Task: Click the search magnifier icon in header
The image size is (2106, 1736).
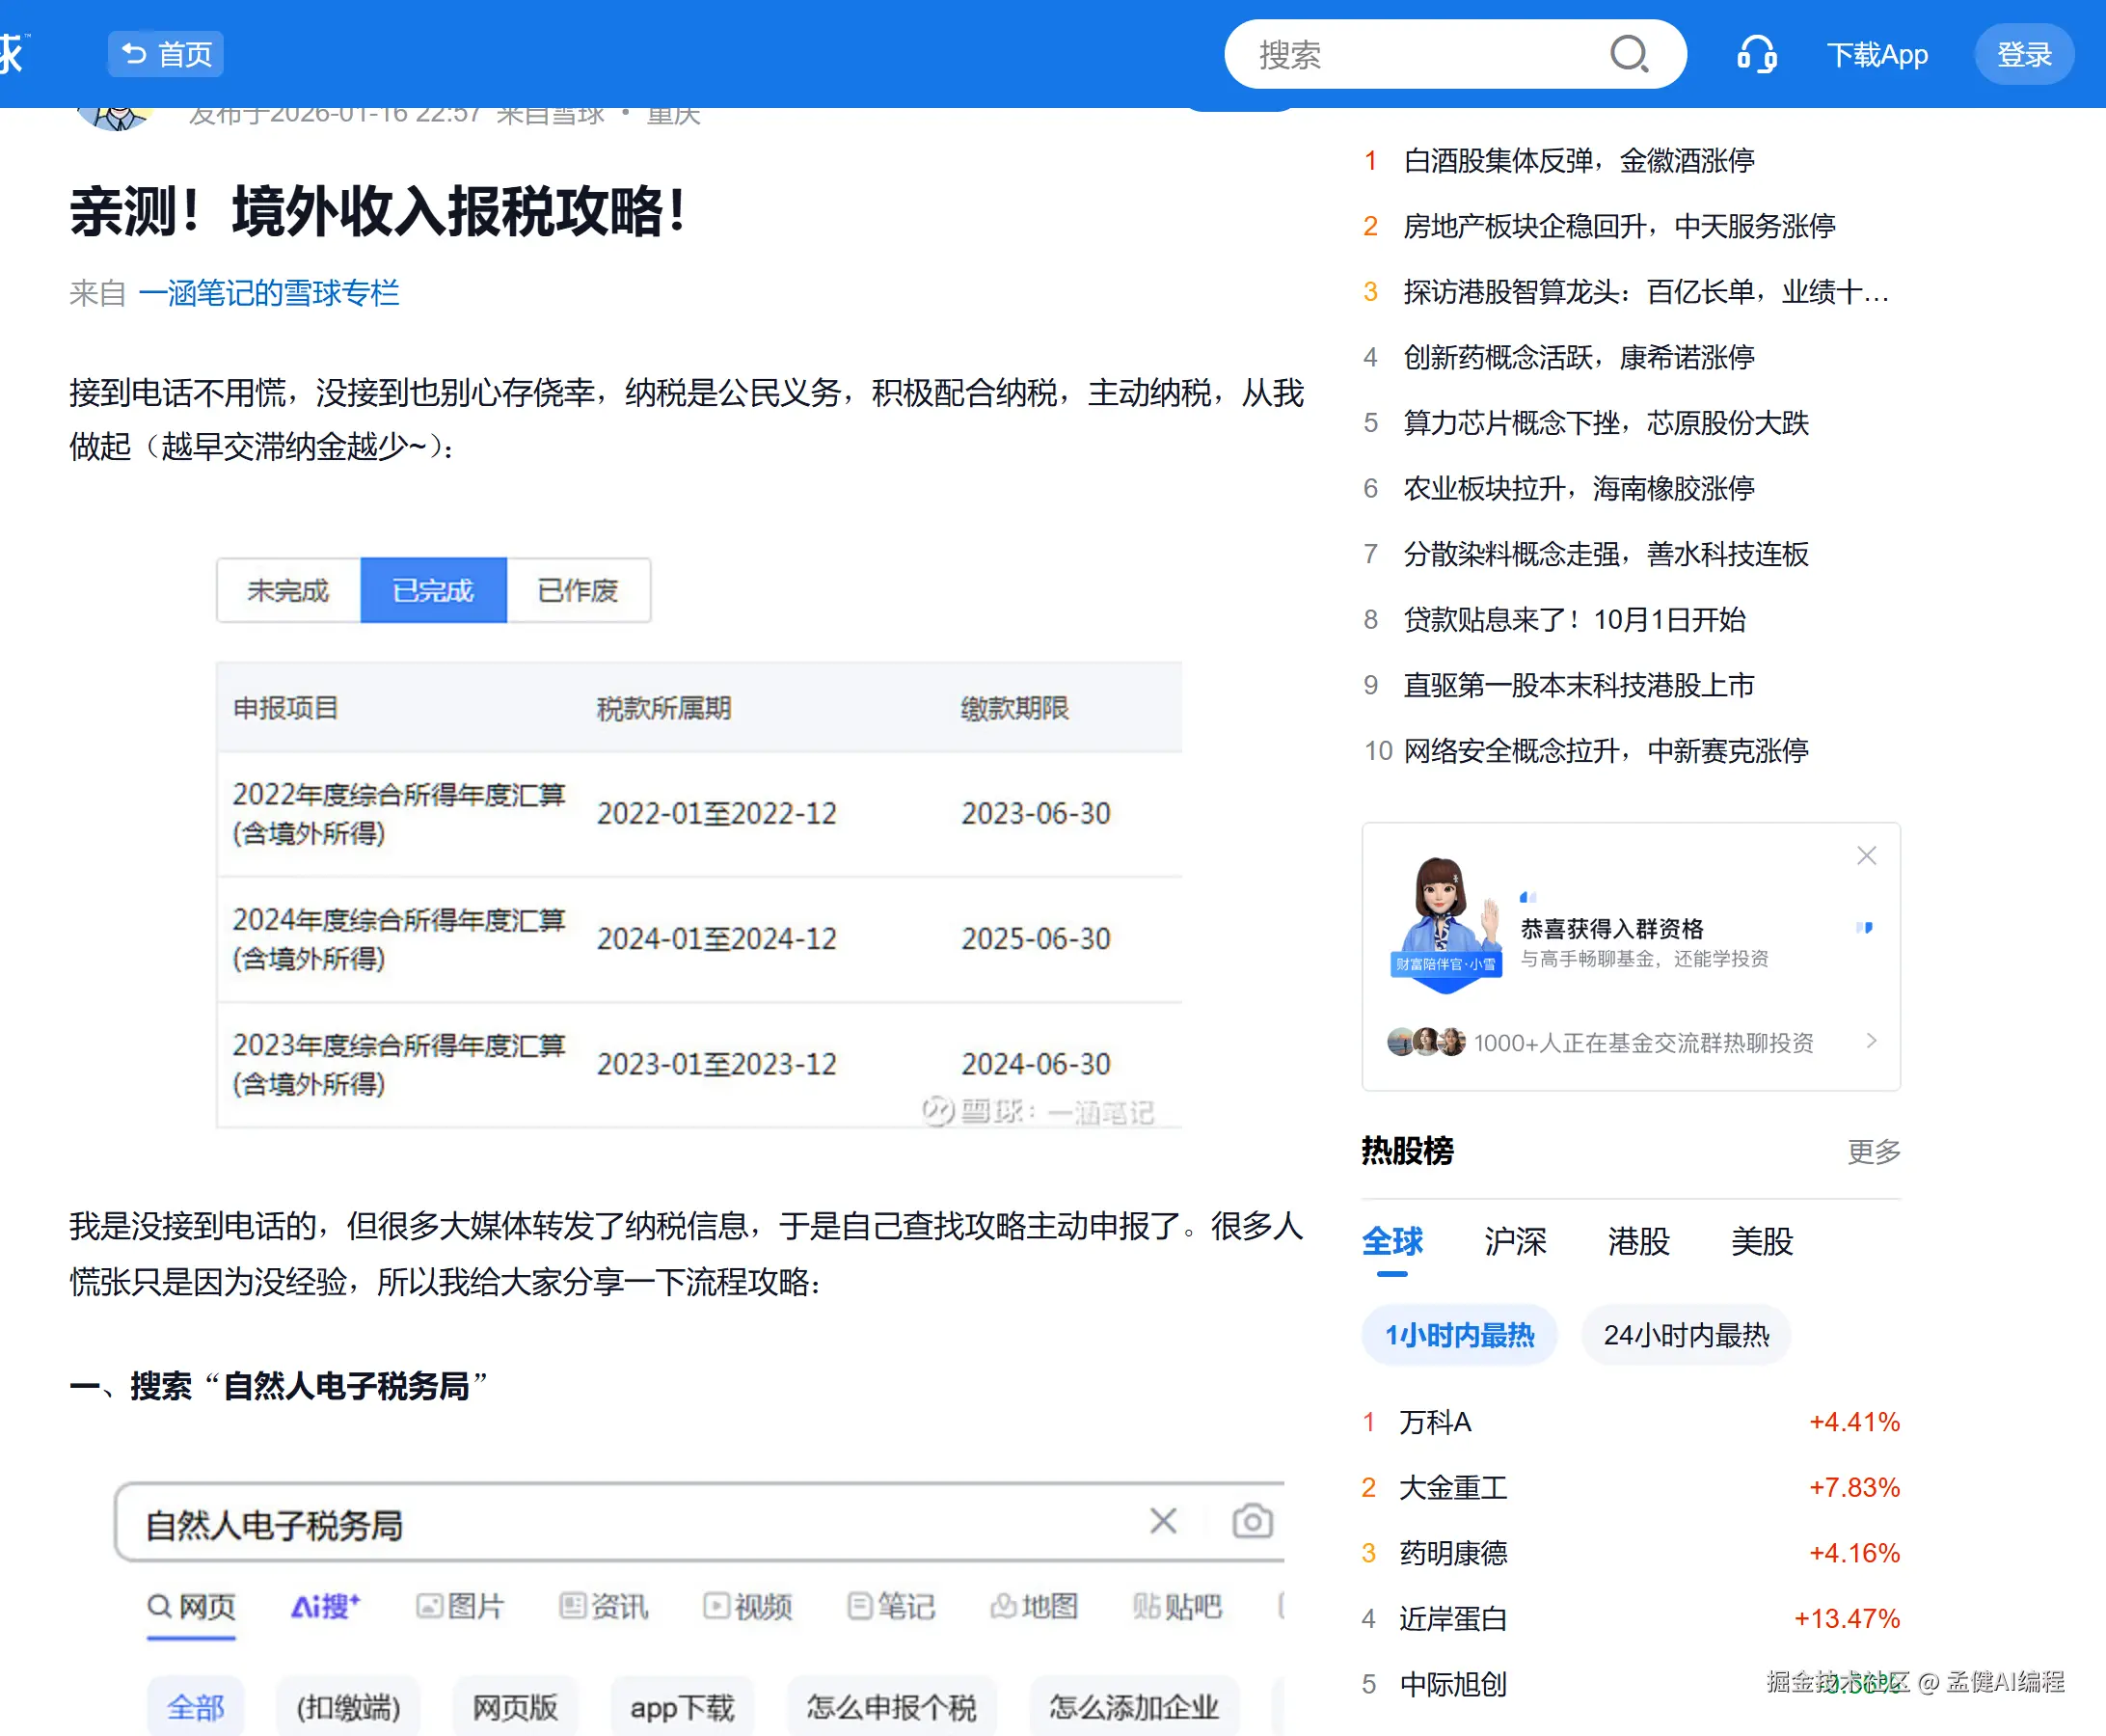Action: [x=1628, y=54]
